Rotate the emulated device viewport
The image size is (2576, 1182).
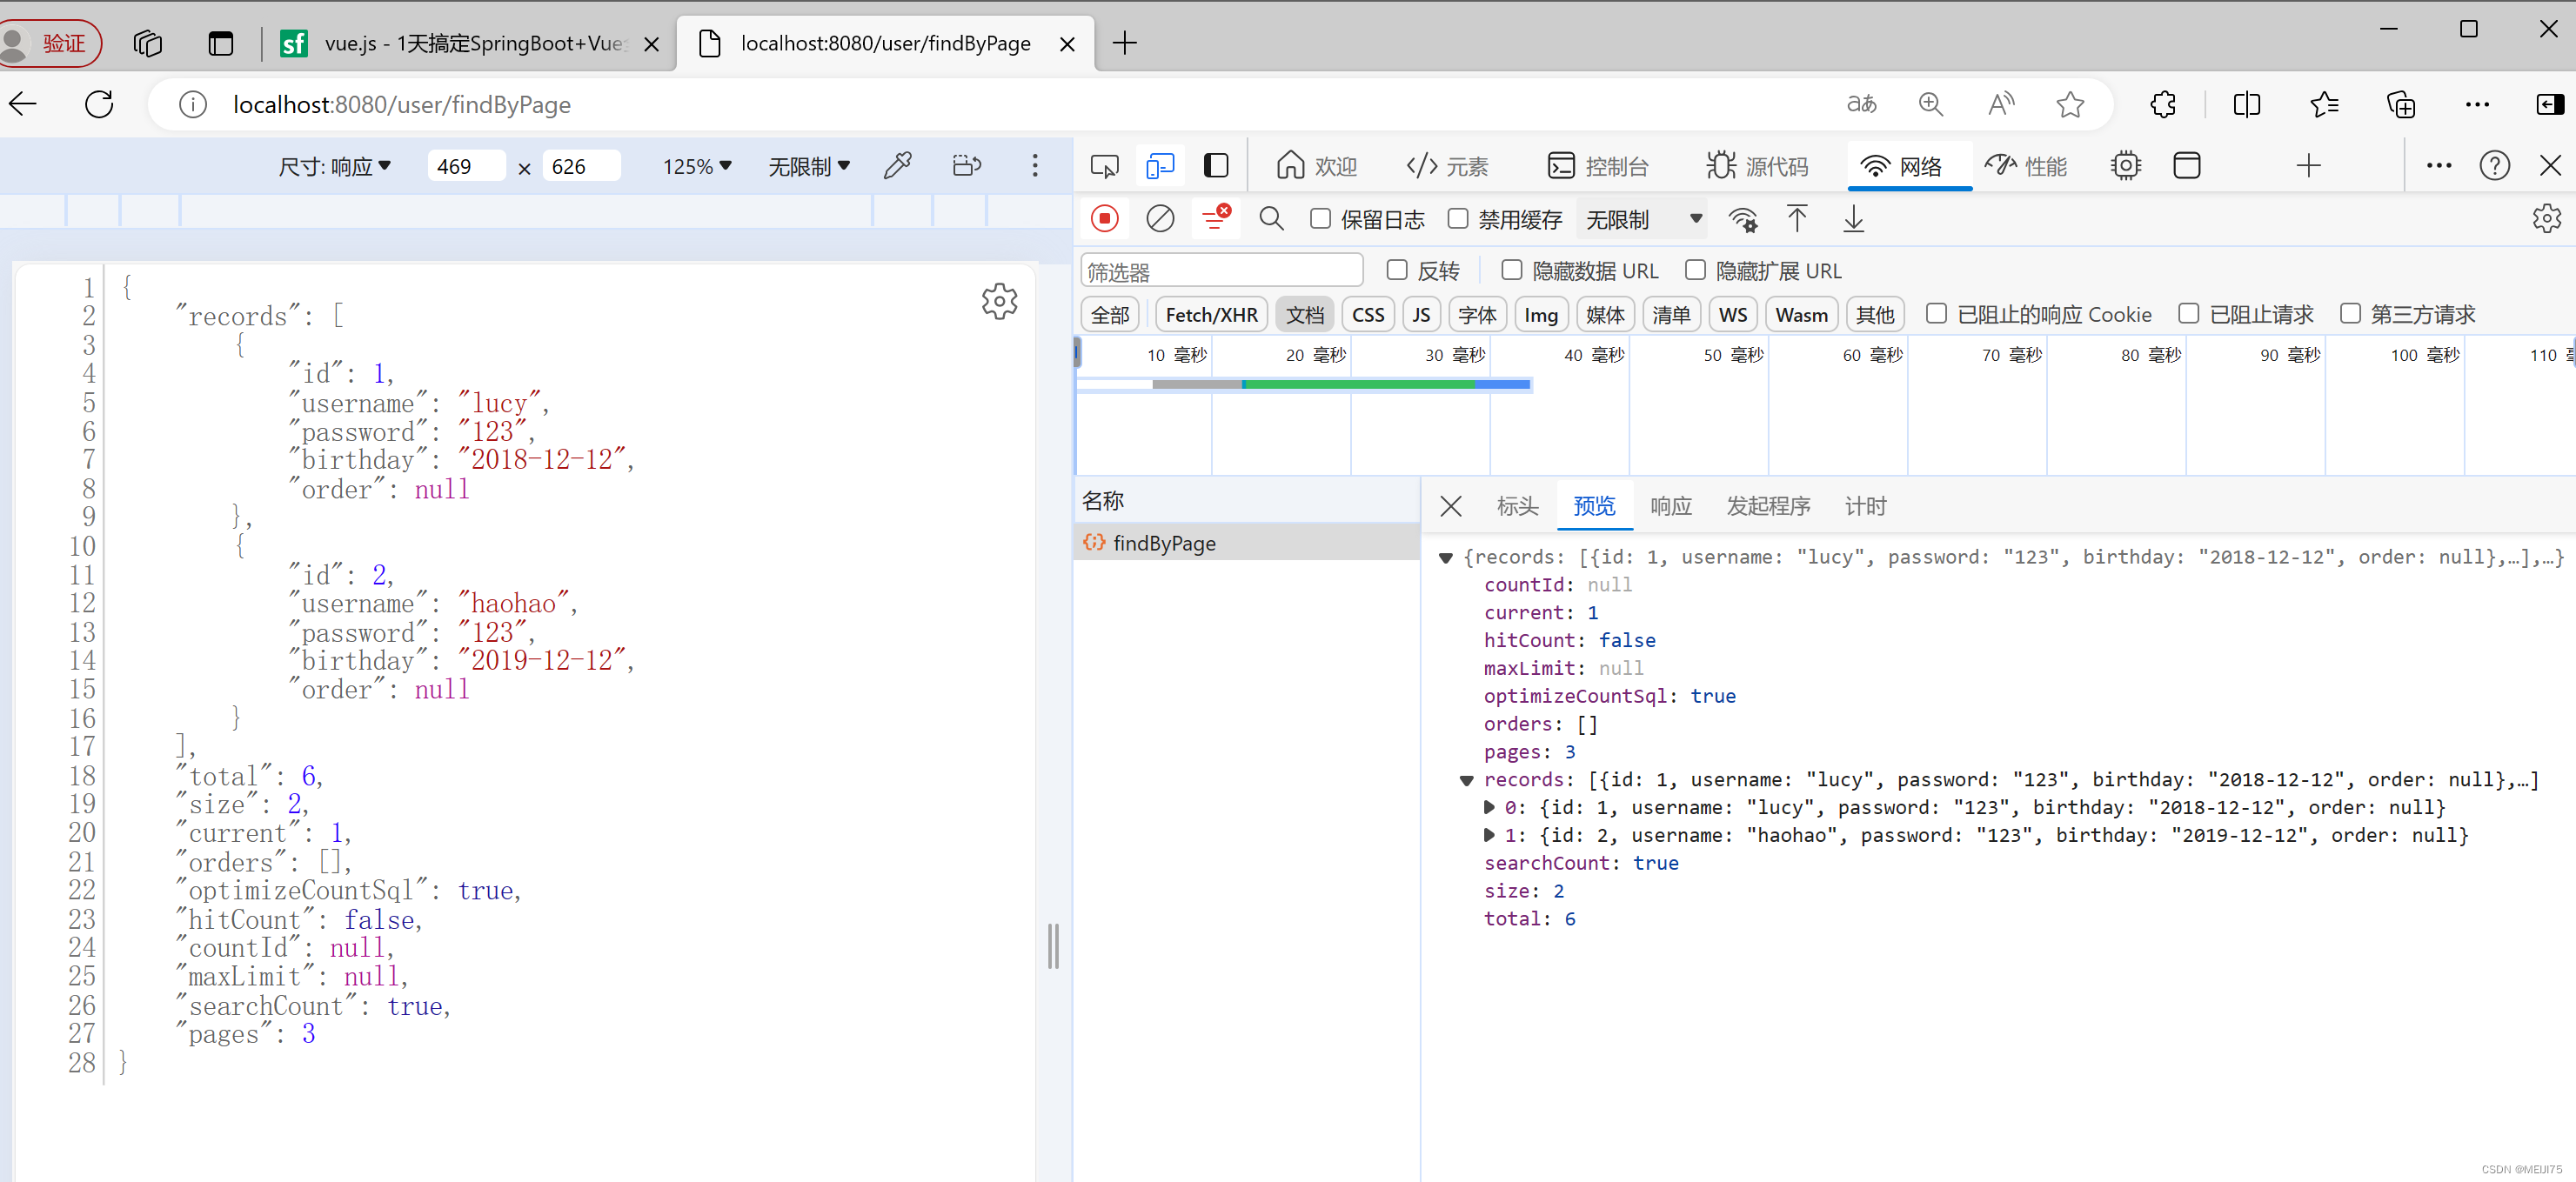[966, 166]
